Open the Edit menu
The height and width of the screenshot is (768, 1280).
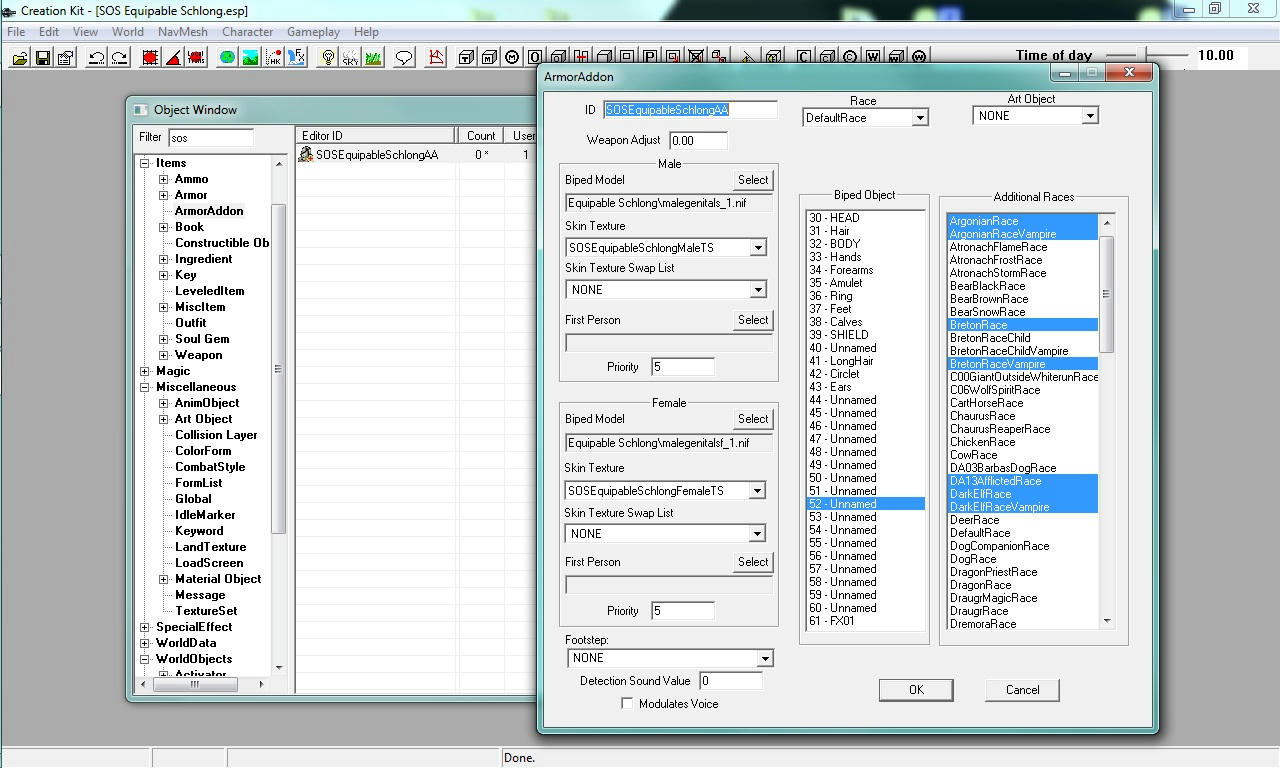(x=49, y=32)
